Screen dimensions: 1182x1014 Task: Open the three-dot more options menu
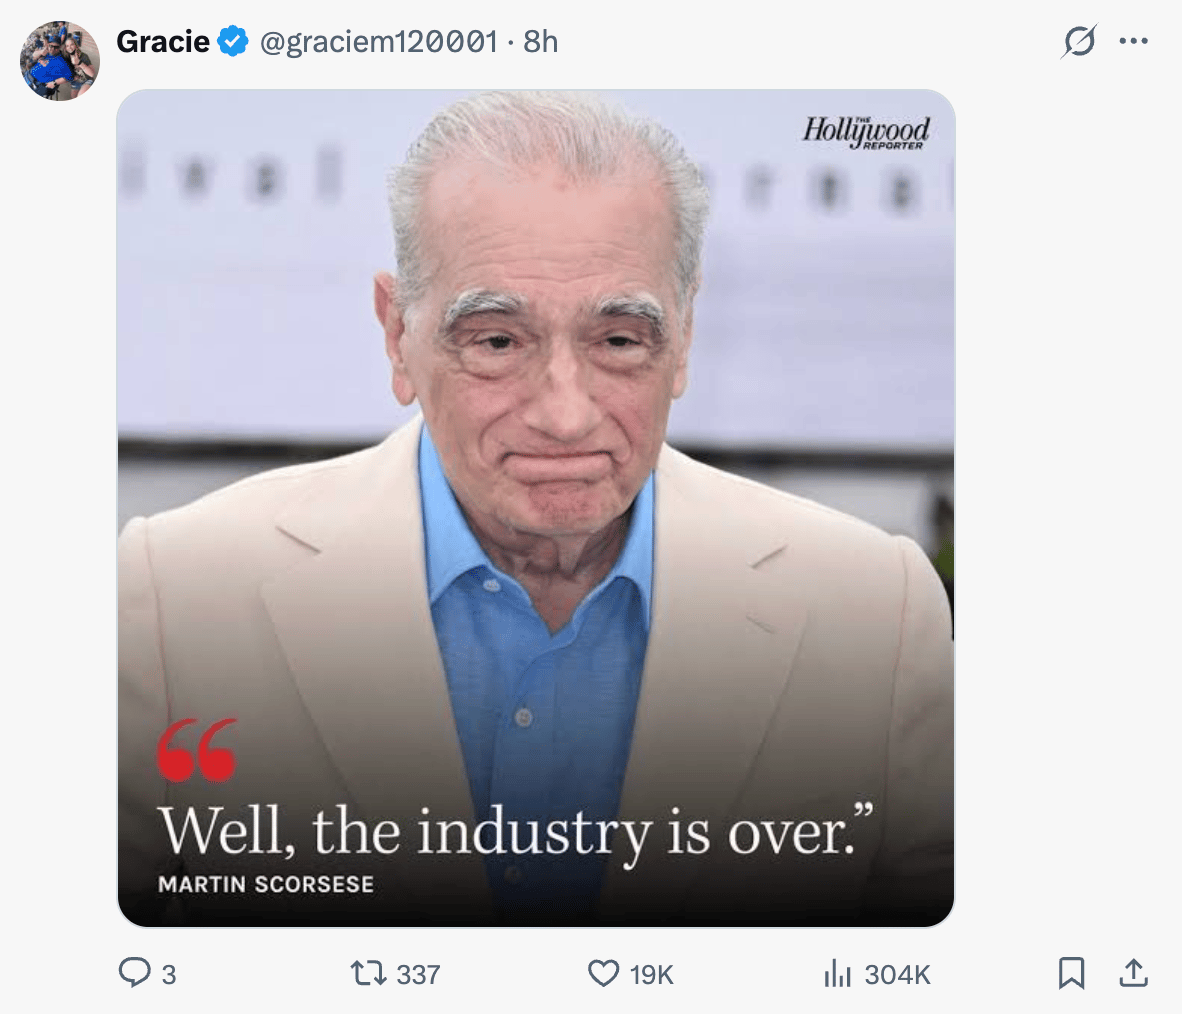coord(1134,41)
